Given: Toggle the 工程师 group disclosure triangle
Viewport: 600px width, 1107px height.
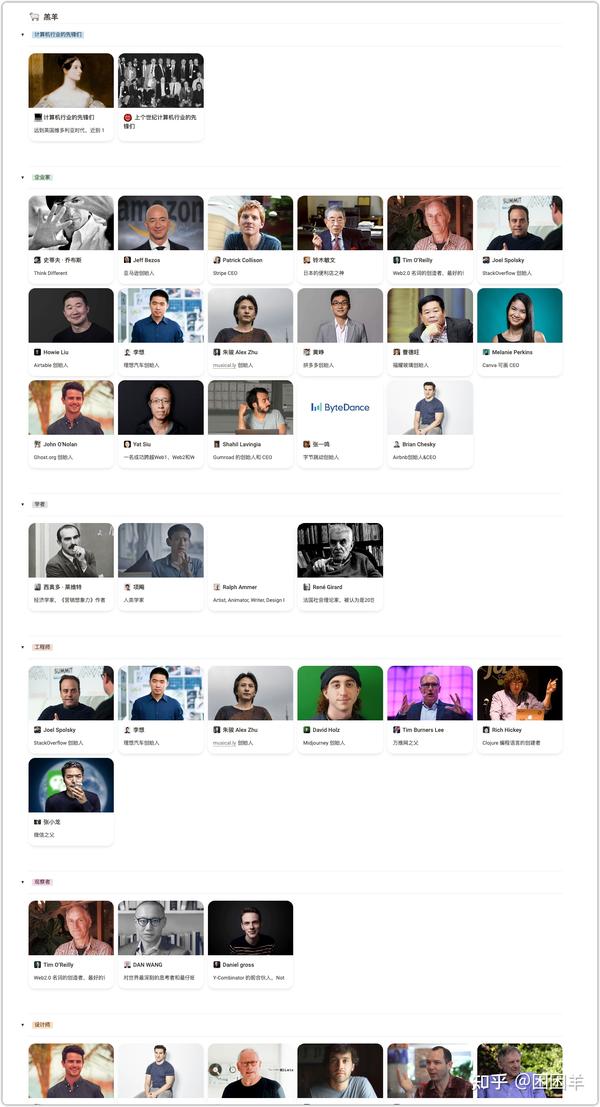Looking at the screenshot, I should pyautogui.click(x=23, y=647).
